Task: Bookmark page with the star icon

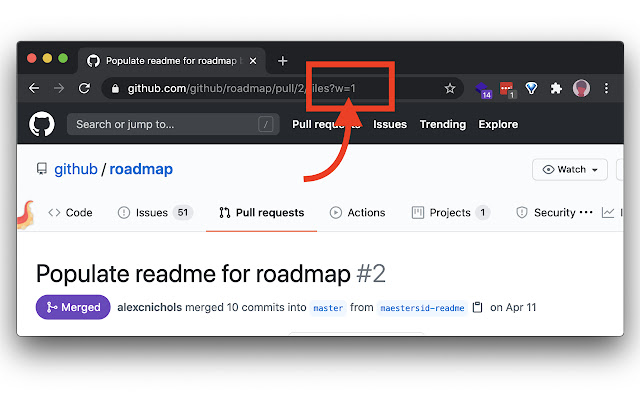Action: tap(450, 88)
